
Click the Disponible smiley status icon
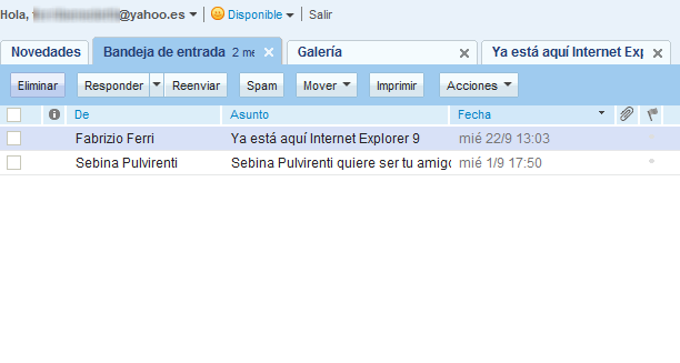(x=217, y=14)
